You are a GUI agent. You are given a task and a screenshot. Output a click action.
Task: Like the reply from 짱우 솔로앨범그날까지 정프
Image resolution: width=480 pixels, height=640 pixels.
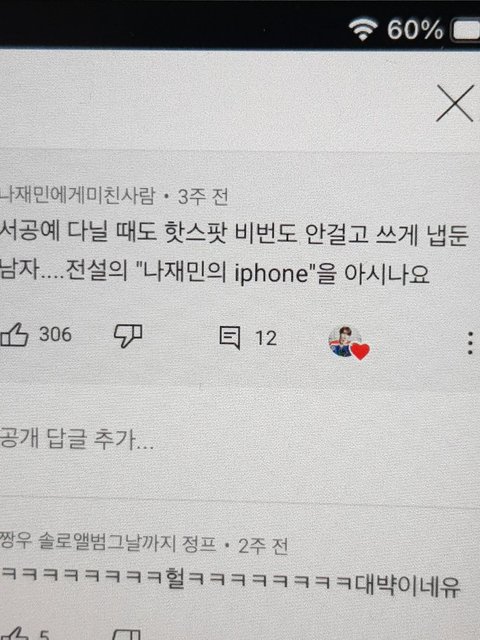(14, 633)
